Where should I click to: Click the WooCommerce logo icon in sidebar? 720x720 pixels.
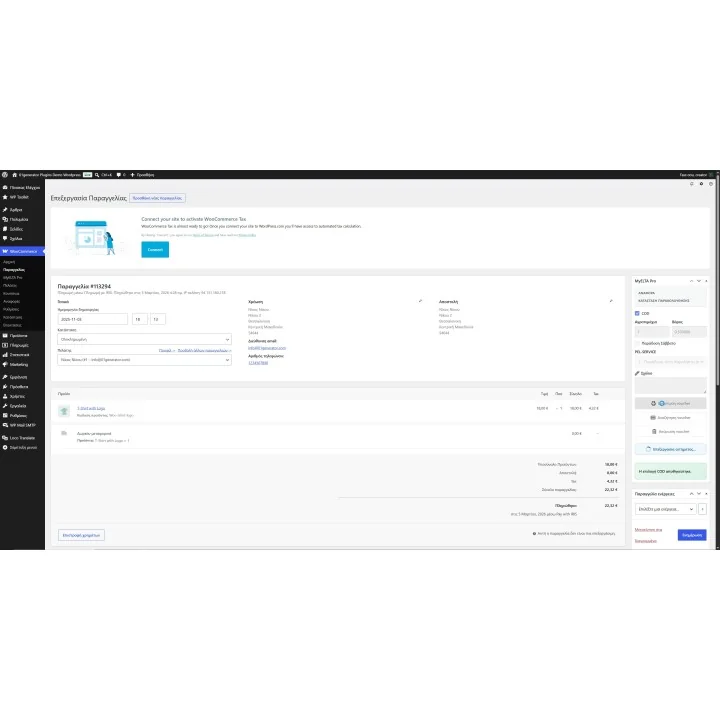(5, 251)
